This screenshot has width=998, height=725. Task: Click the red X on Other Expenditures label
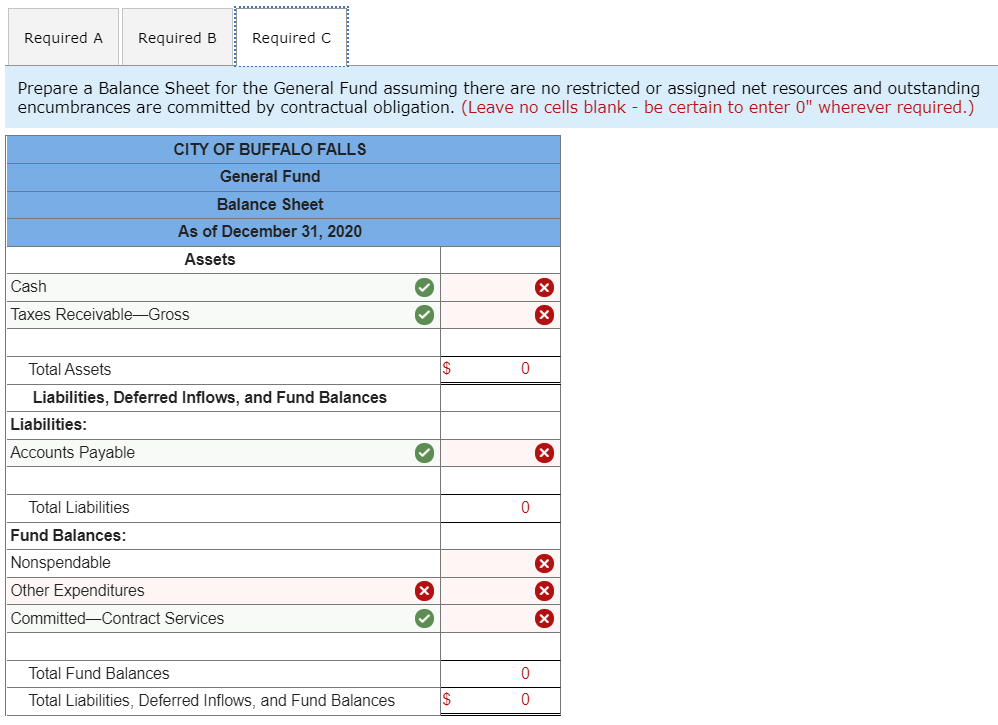(424, 590)
